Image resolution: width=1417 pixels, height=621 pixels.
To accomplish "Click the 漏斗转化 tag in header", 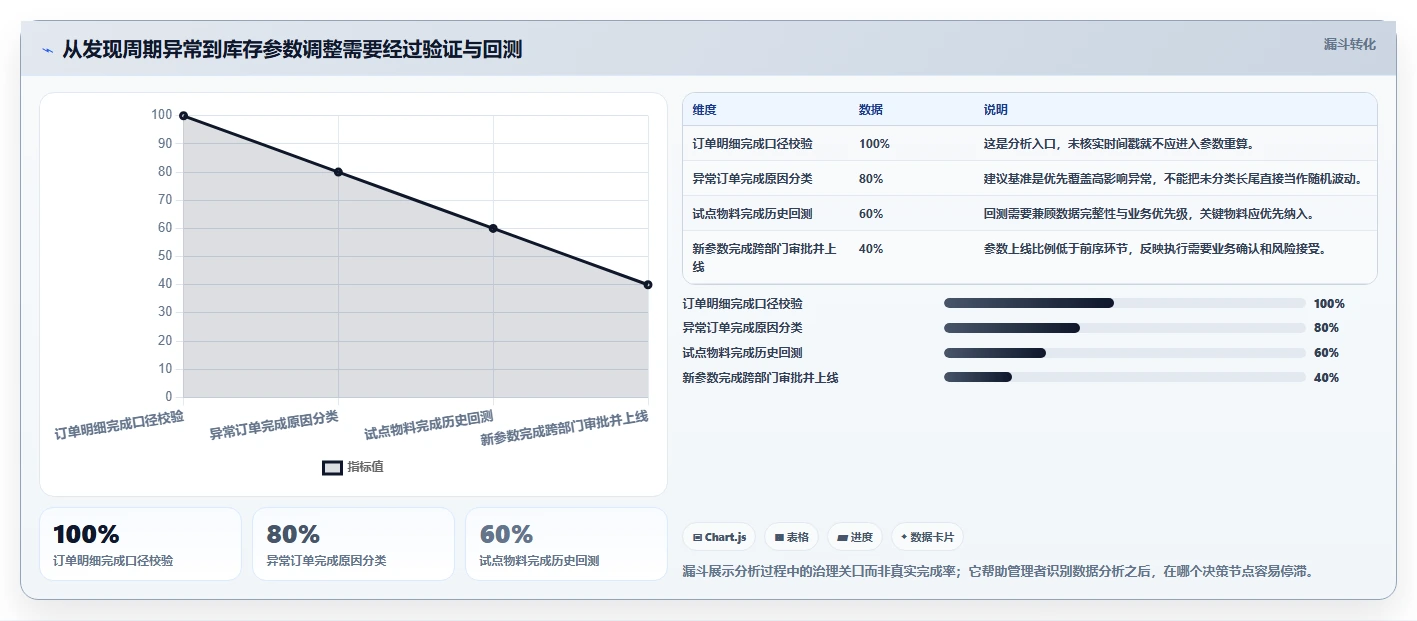I will (x=1350, y=44).
